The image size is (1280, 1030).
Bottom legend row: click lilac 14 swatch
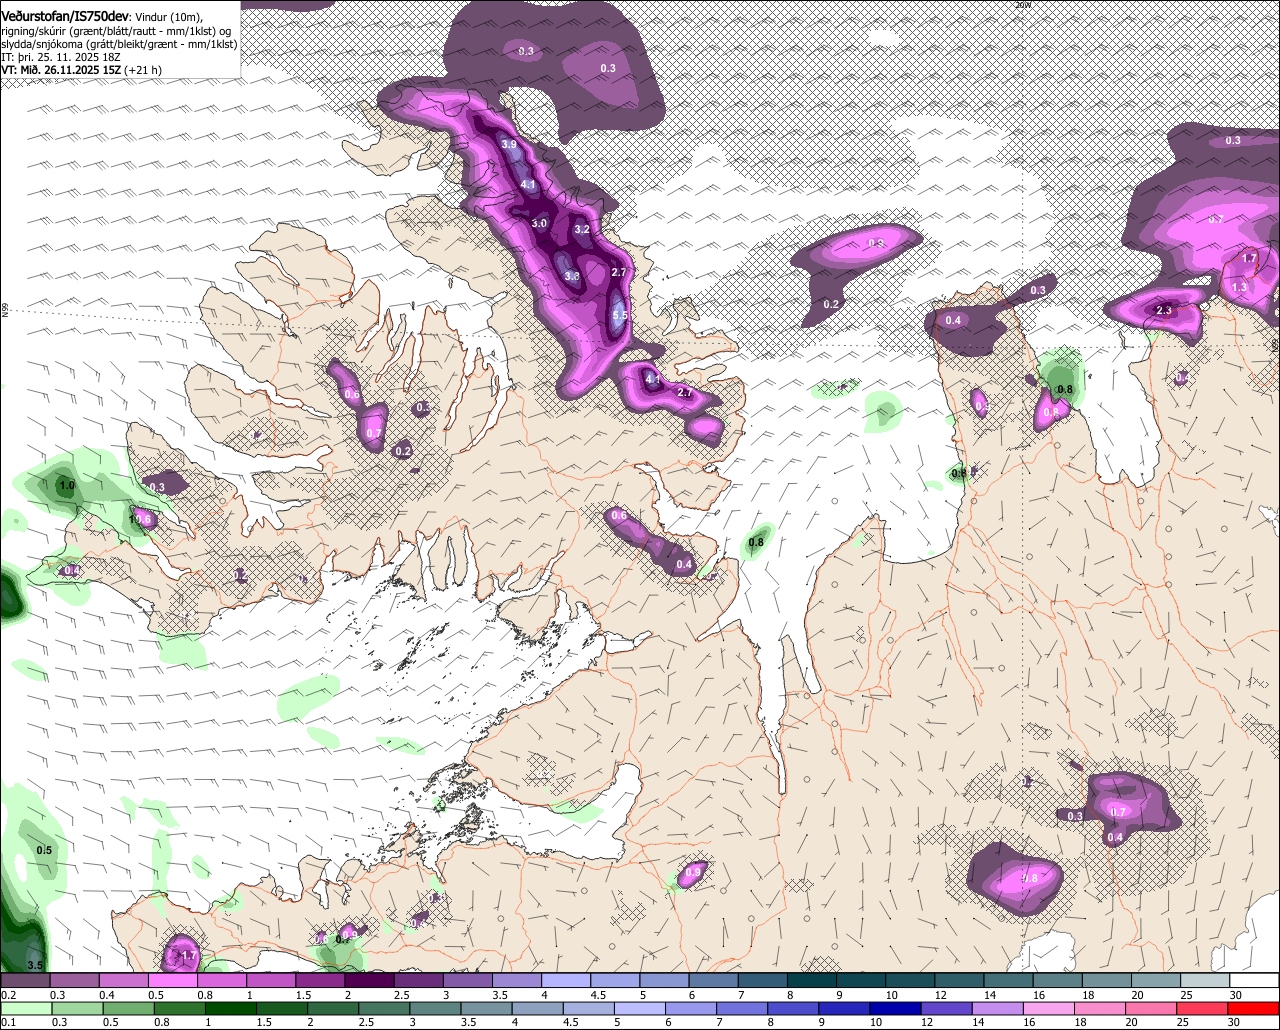pyautogui.click(x=996, y=1008)
